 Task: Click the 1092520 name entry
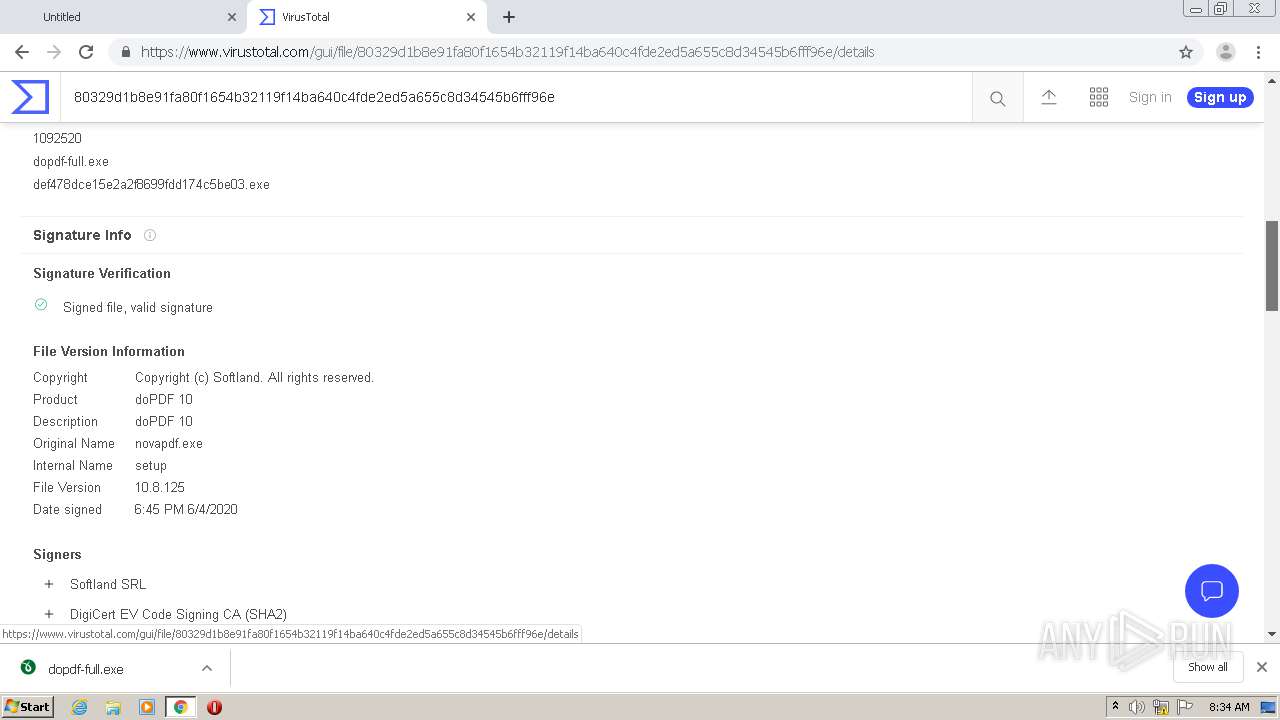click(57, 138)
